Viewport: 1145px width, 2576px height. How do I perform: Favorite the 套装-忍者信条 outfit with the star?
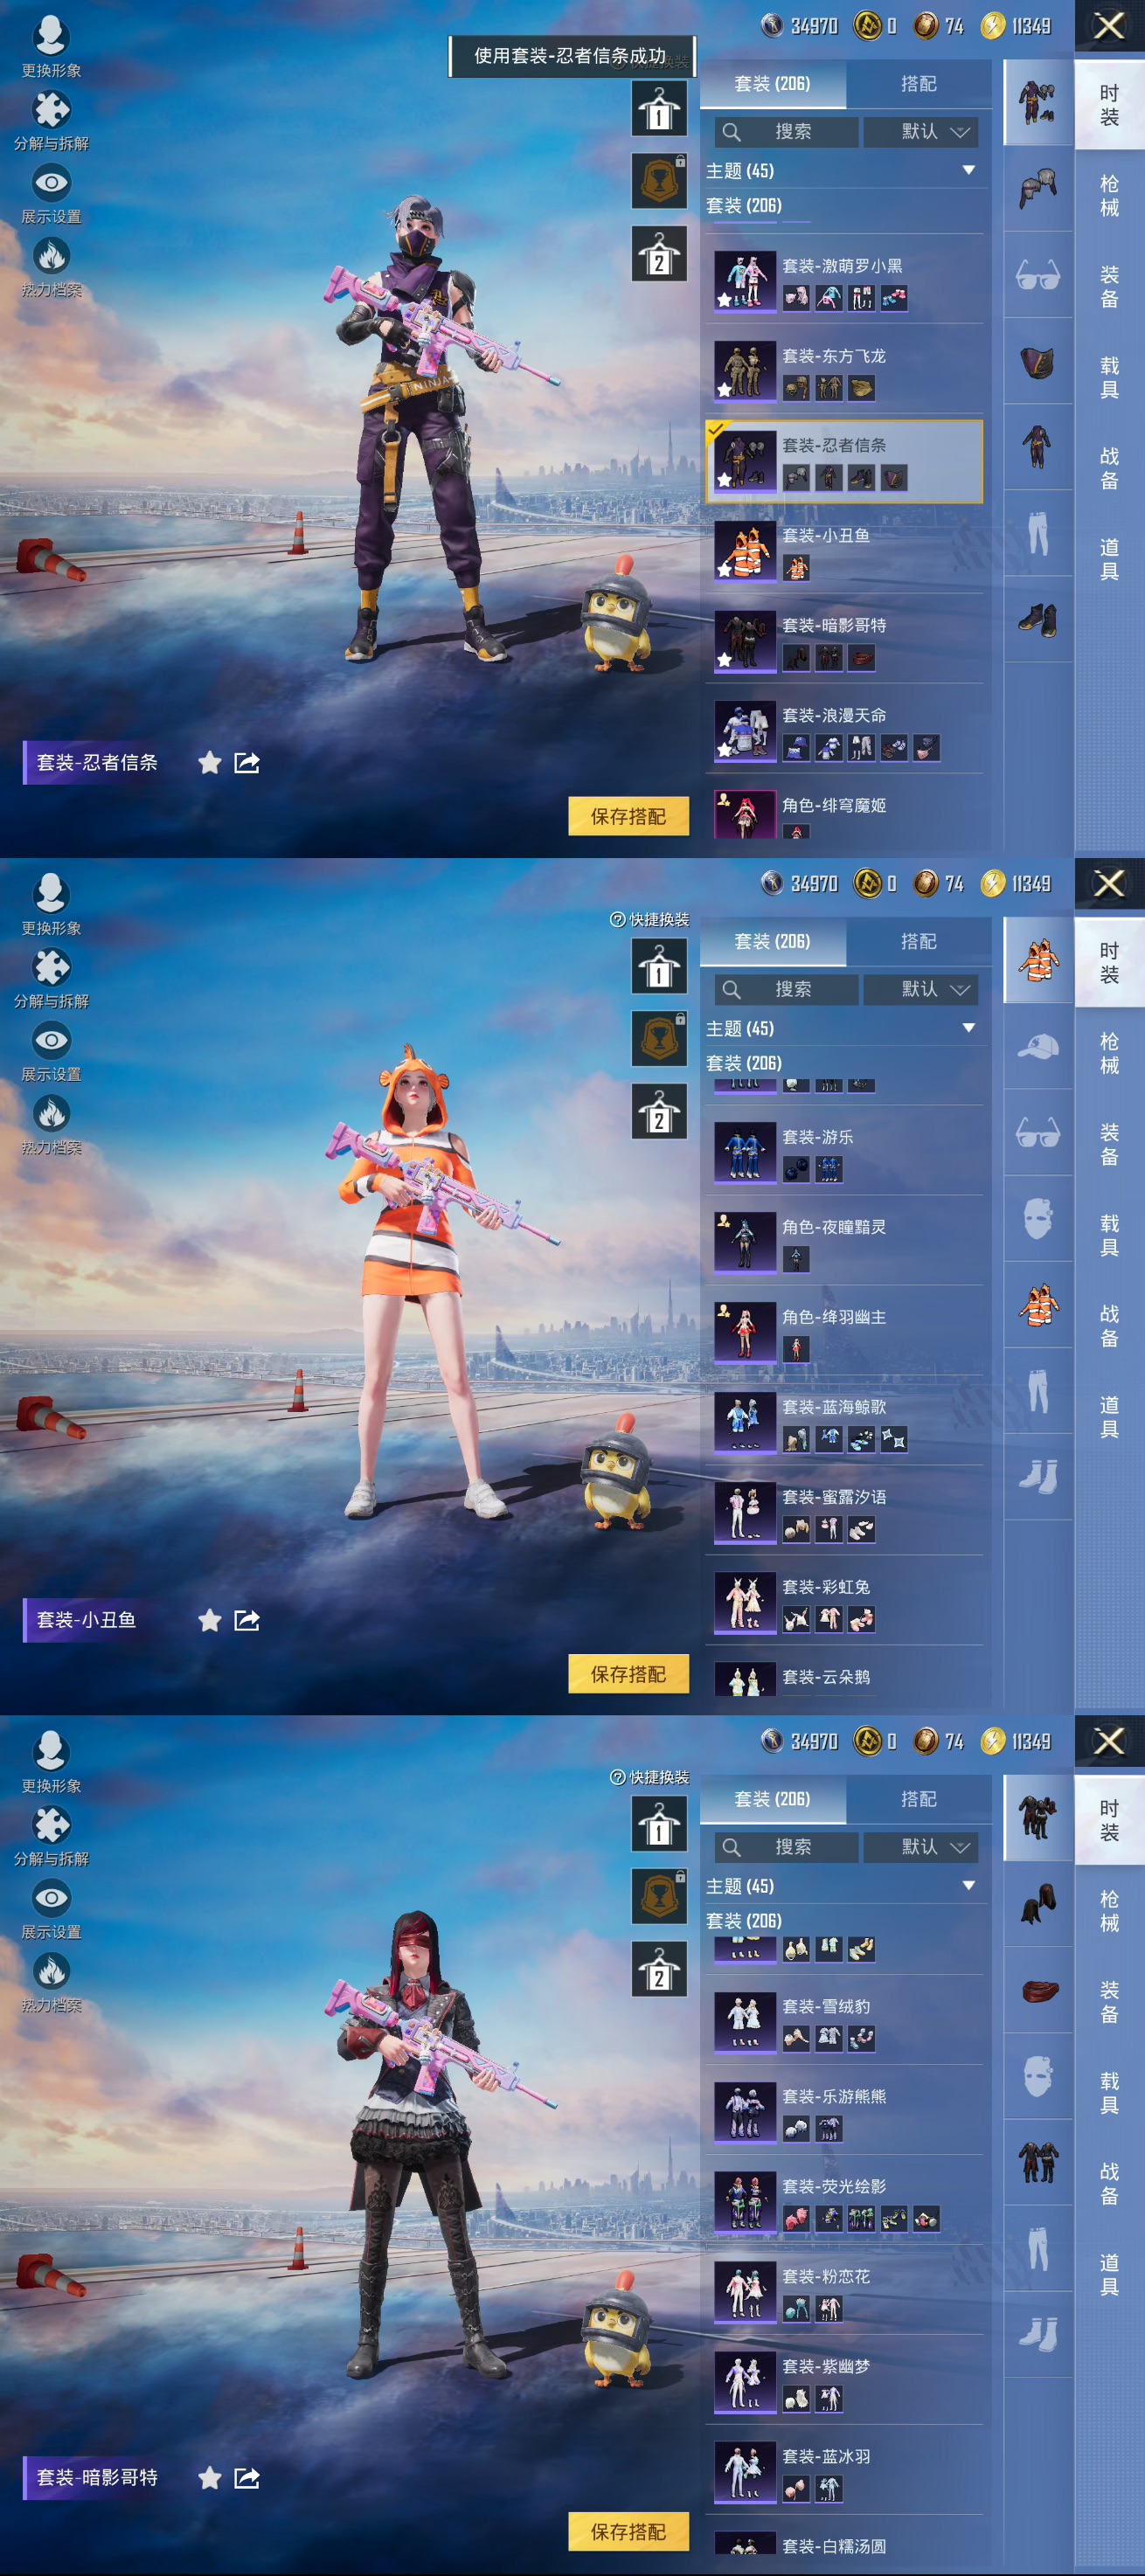click(x=210, y=763)
